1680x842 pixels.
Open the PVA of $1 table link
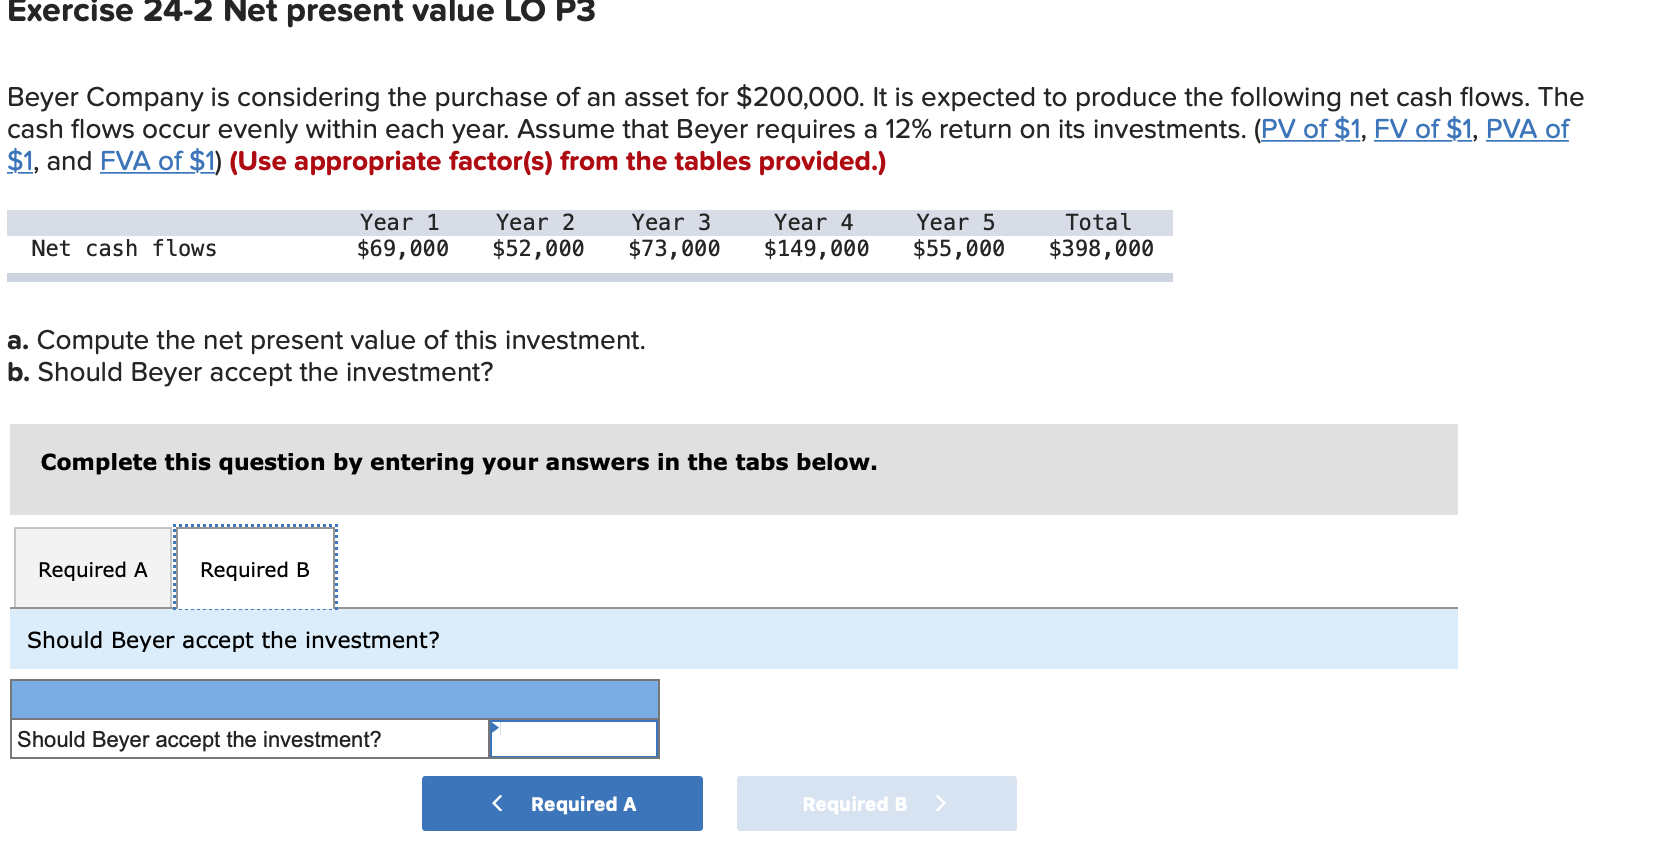1528,129
